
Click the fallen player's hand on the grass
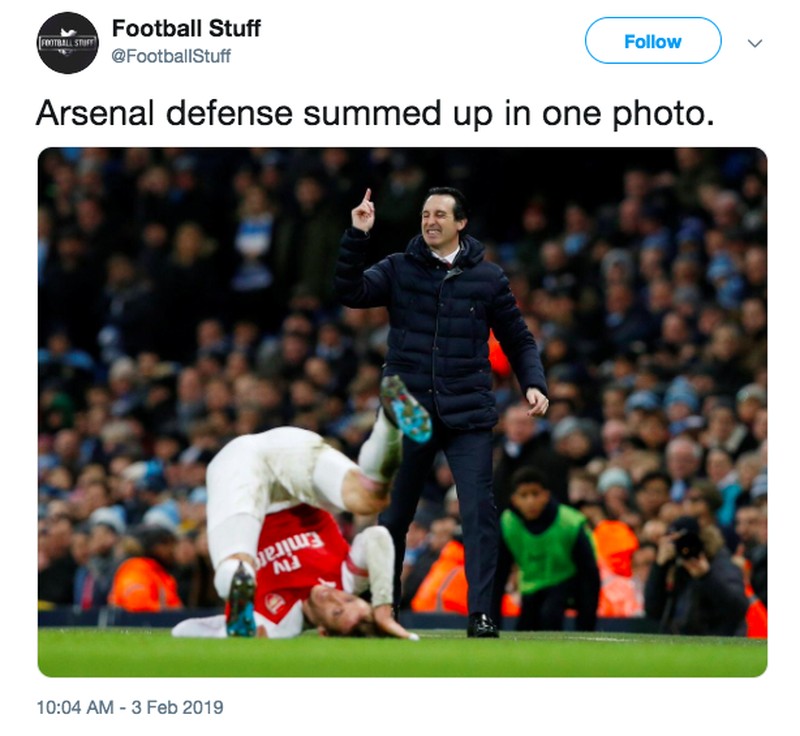(x=395, y=629)
